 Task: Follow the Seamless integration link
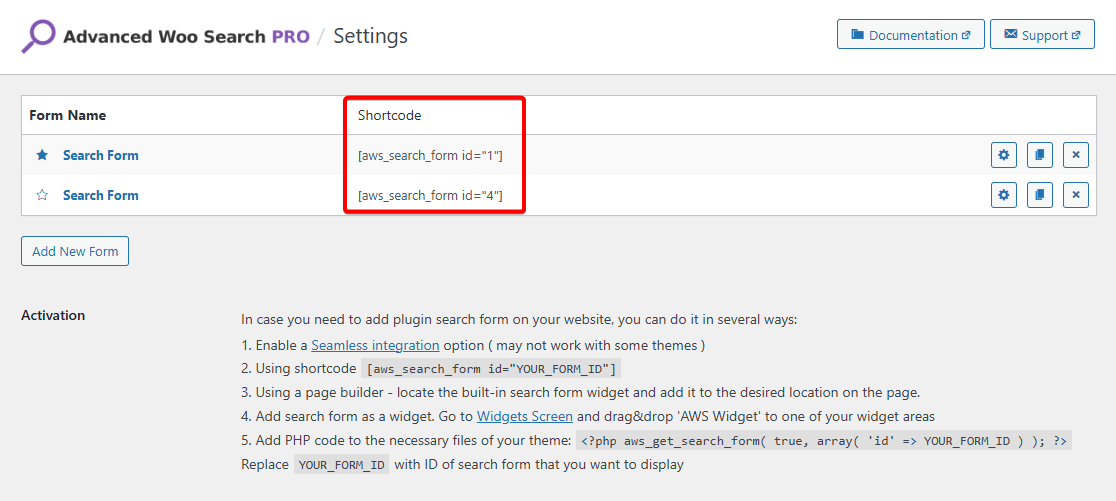375,345
